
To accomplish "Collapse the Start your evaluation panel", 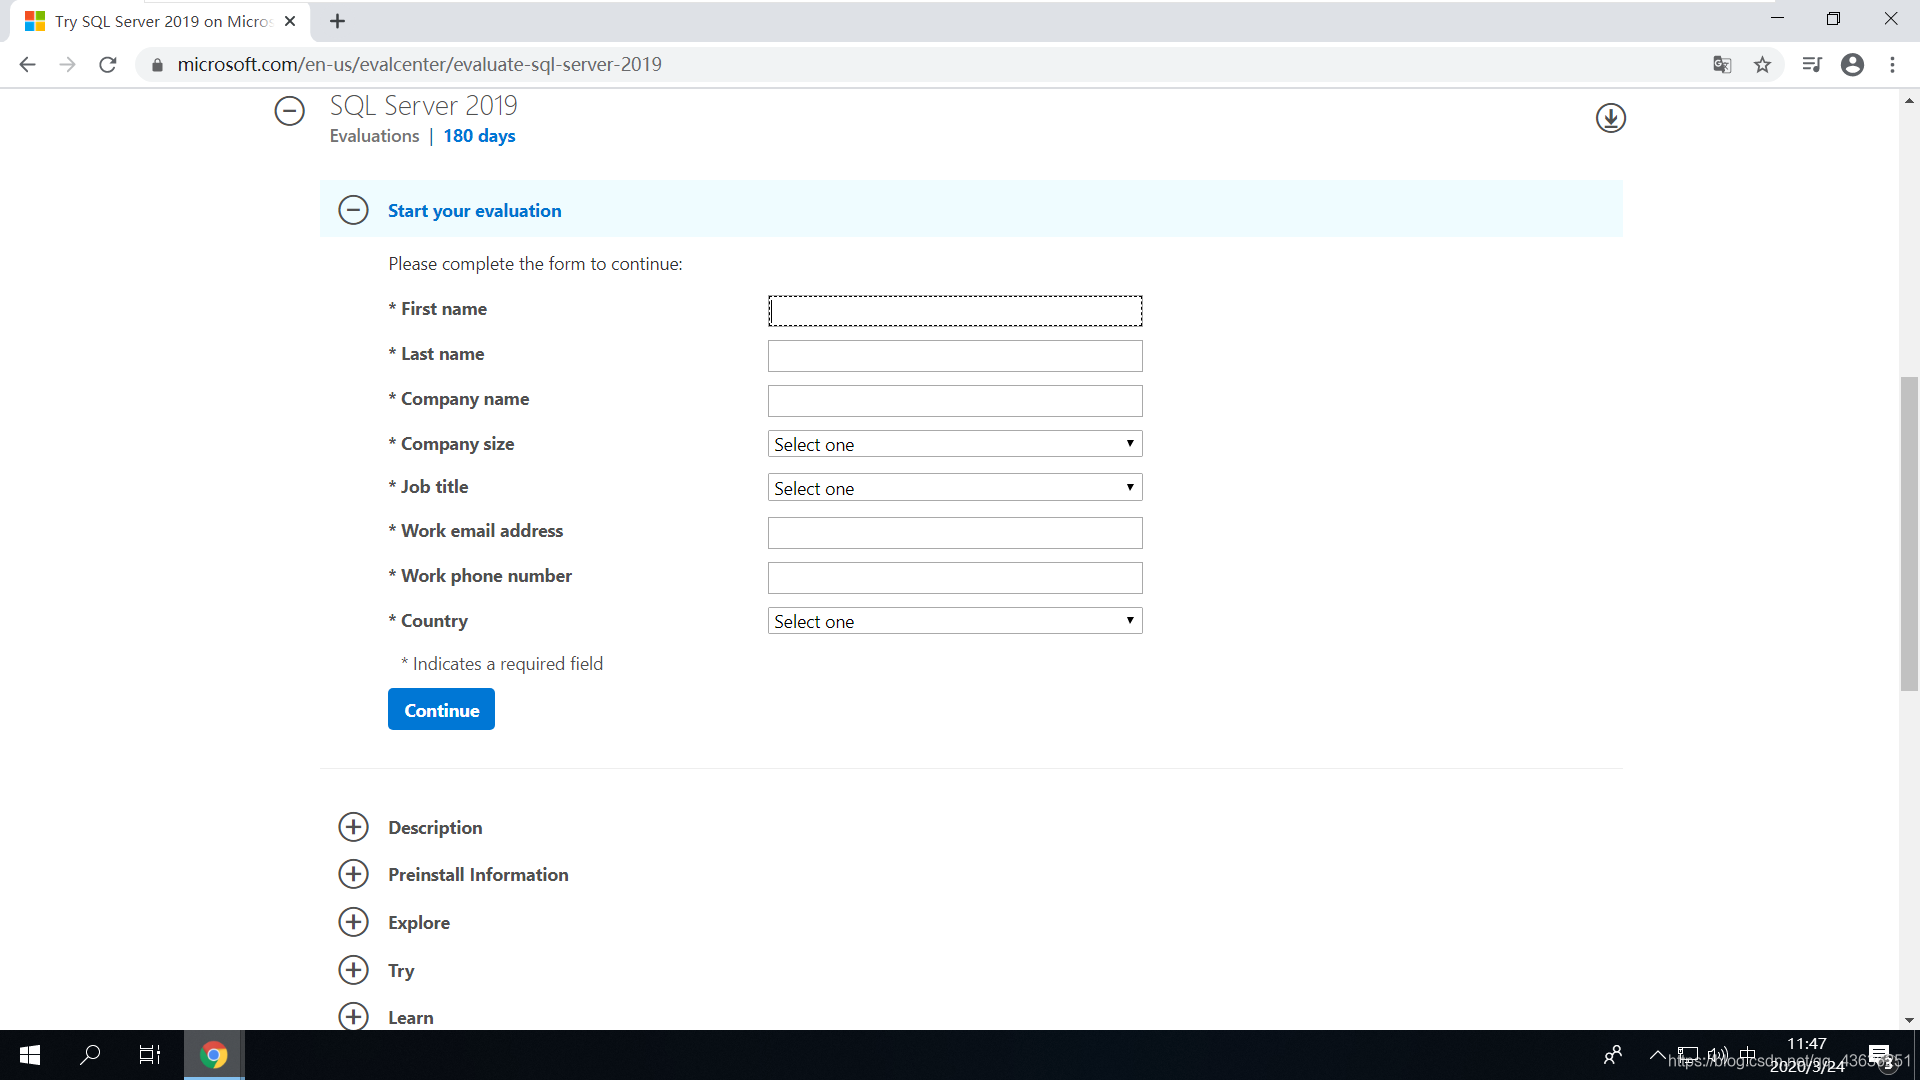I will (353, 210).
